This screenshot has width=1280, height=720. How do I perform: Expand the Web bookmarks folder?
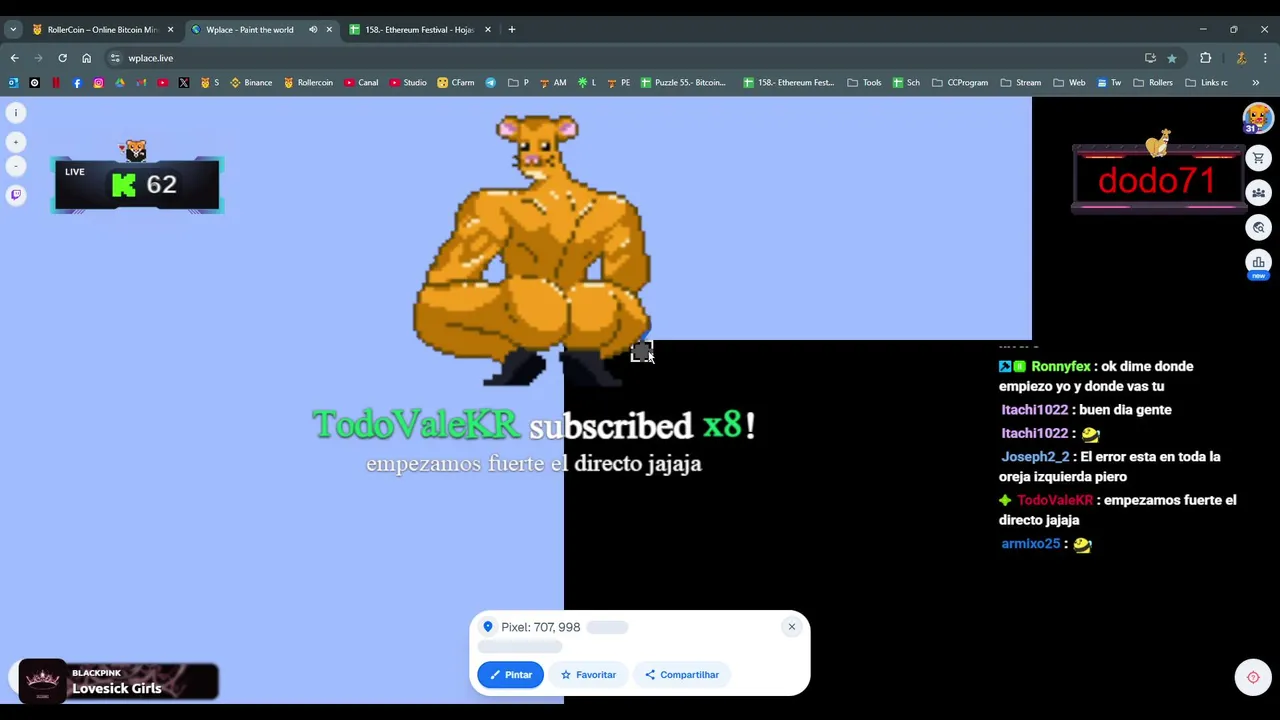click(1069, 83)
